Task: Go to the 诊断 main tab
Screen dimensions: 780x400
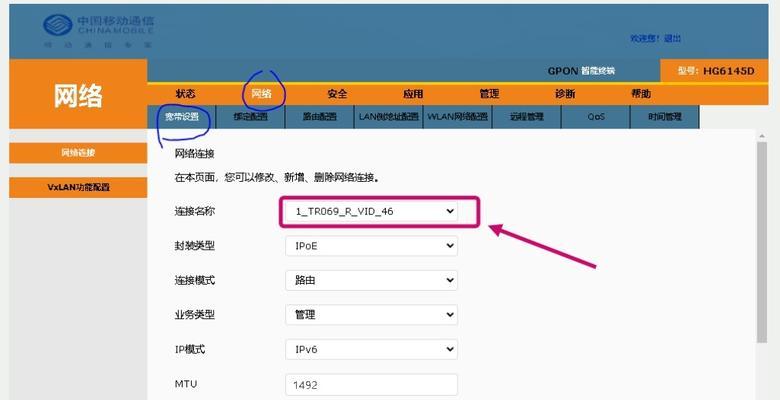Action: [565, 94]
